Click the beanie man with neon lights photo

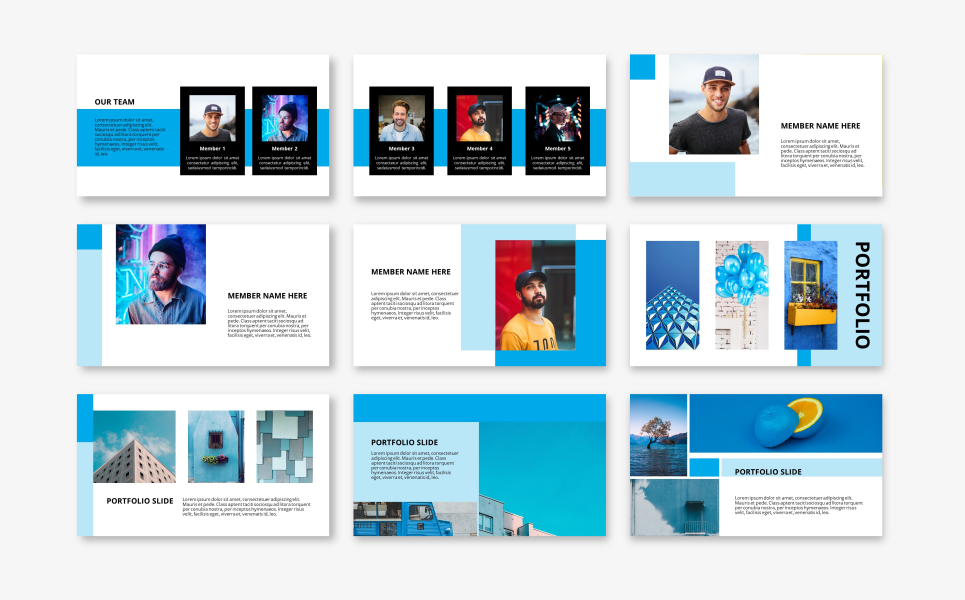click(160, 274)
